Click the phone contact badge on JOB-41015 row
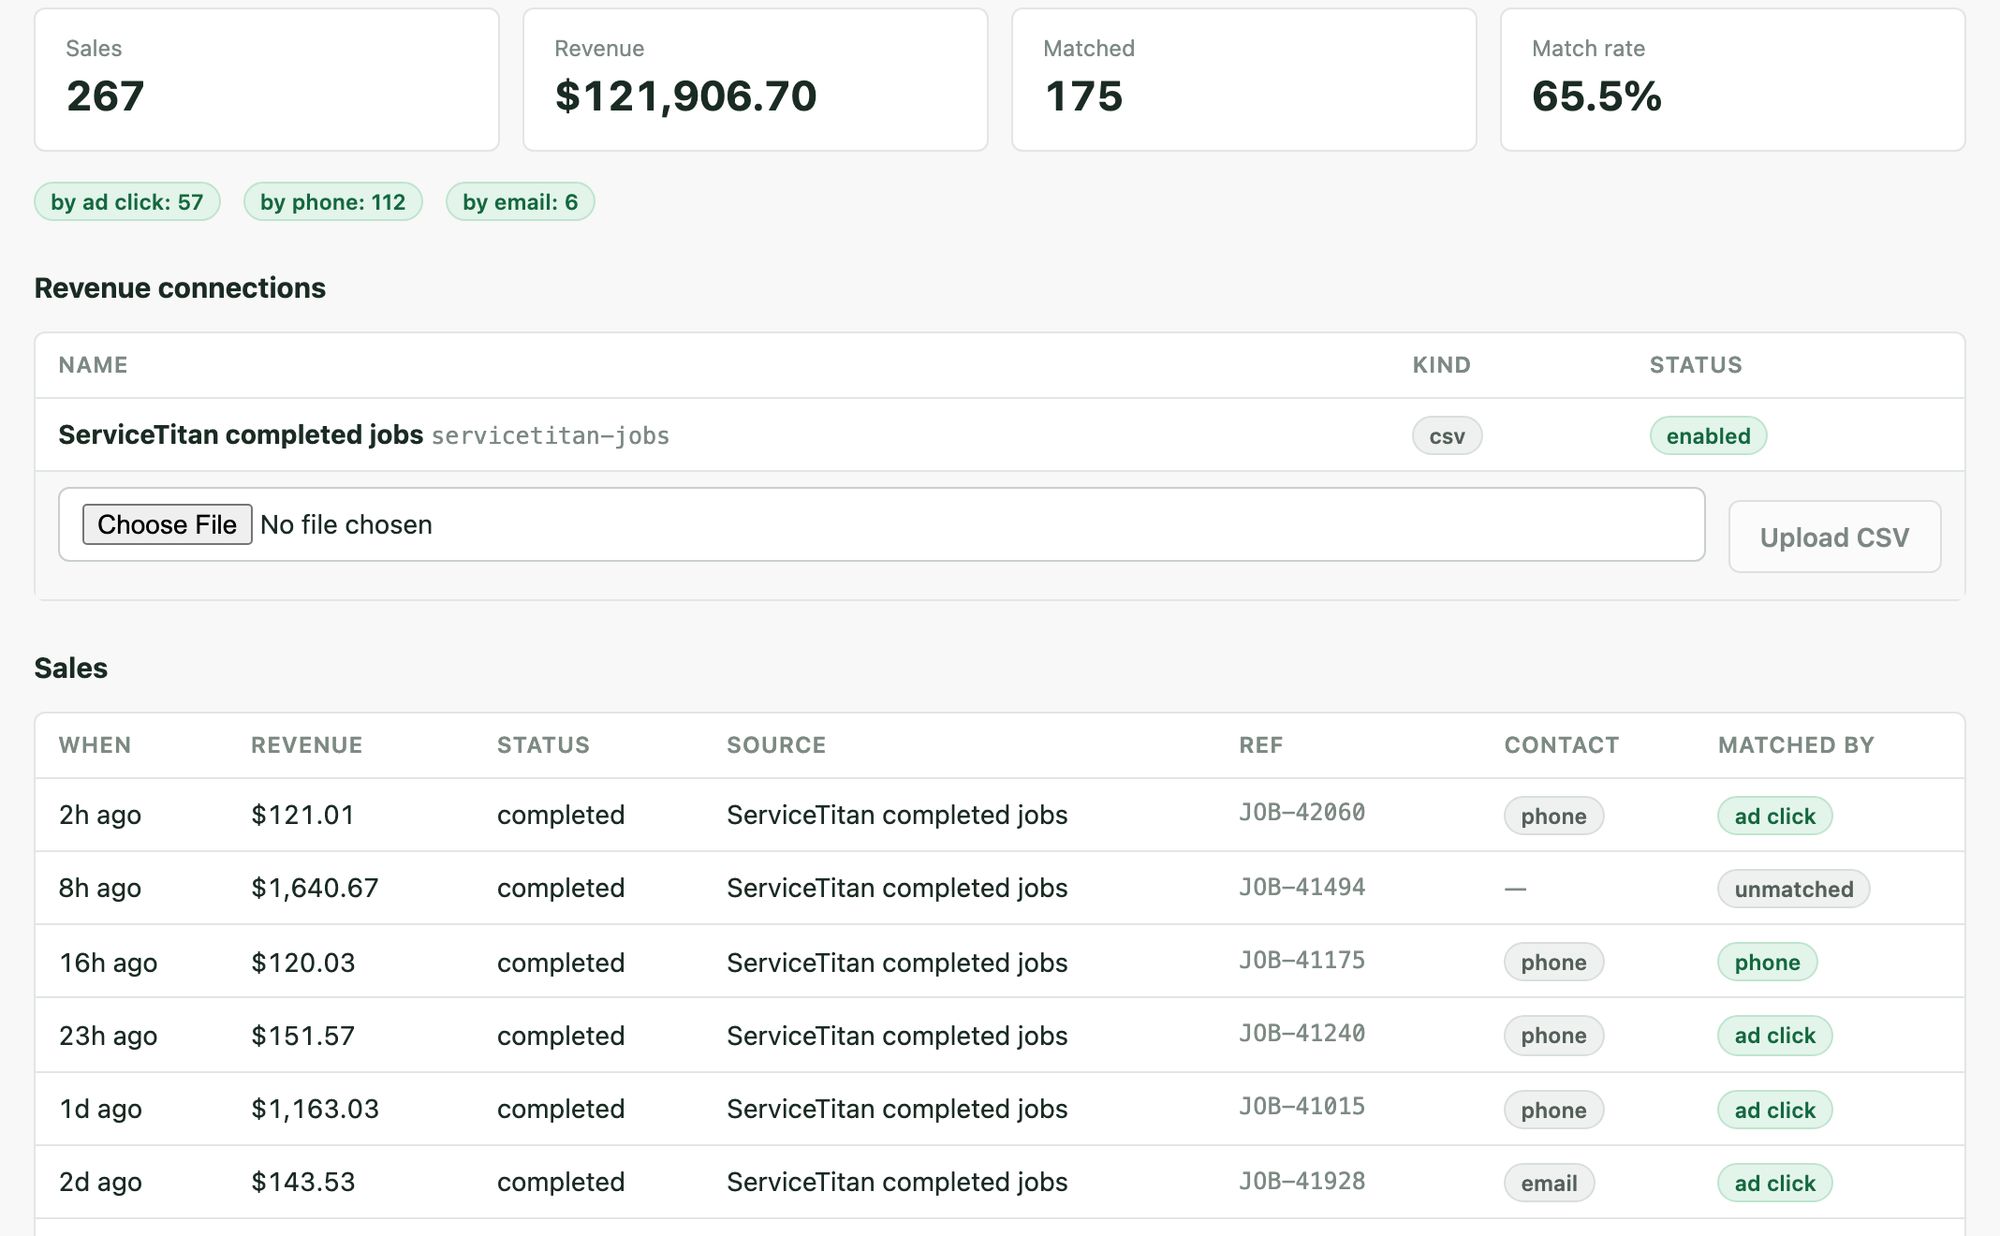The height and width of the screenshot is (1236, 2000). (x=1554, y=1110)
